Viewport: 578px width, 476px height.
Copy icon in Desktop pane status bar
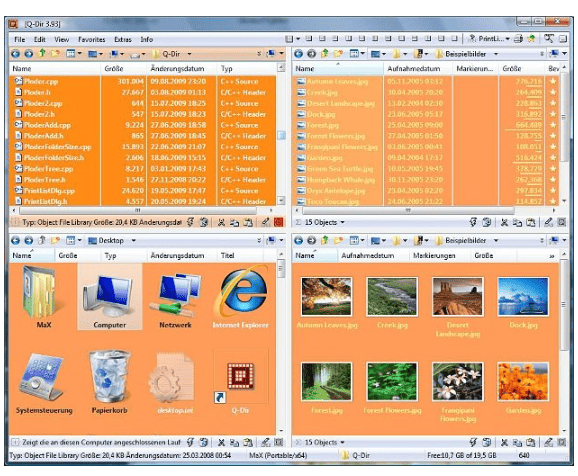[x=234, y=442]
